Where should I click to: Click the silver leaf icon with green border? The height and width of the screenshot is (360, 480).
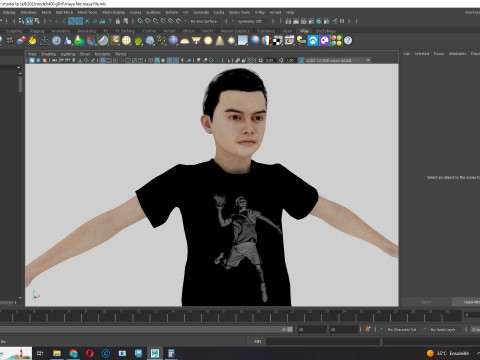coord(103,41)
